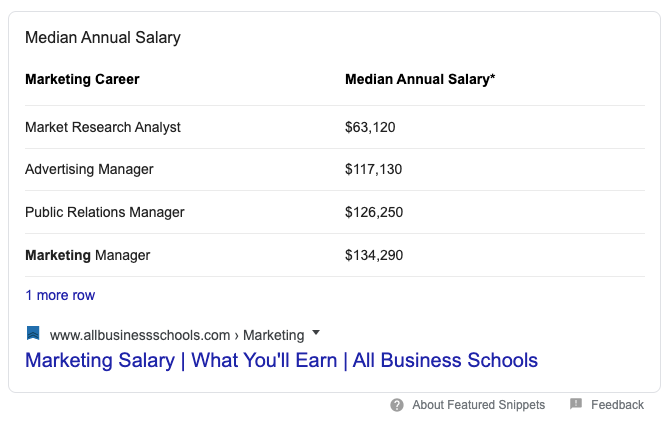Select the Market Research Analyst row
Screen dimensions: 671x427
pyautogui.click(x=335, y=127)
